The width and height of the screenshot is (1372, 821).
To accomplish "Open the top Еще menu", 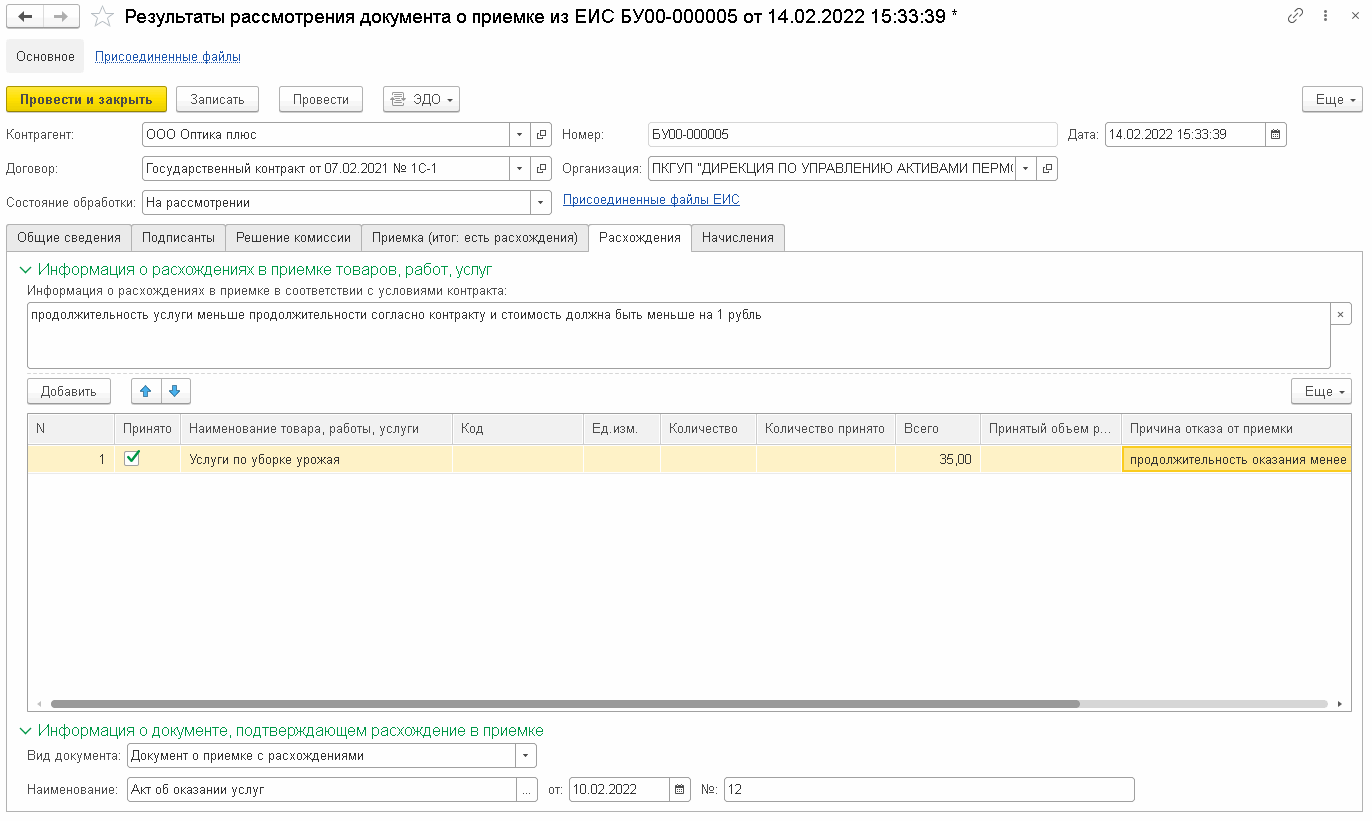I will pyautogui.click(x=1333, y=99).
